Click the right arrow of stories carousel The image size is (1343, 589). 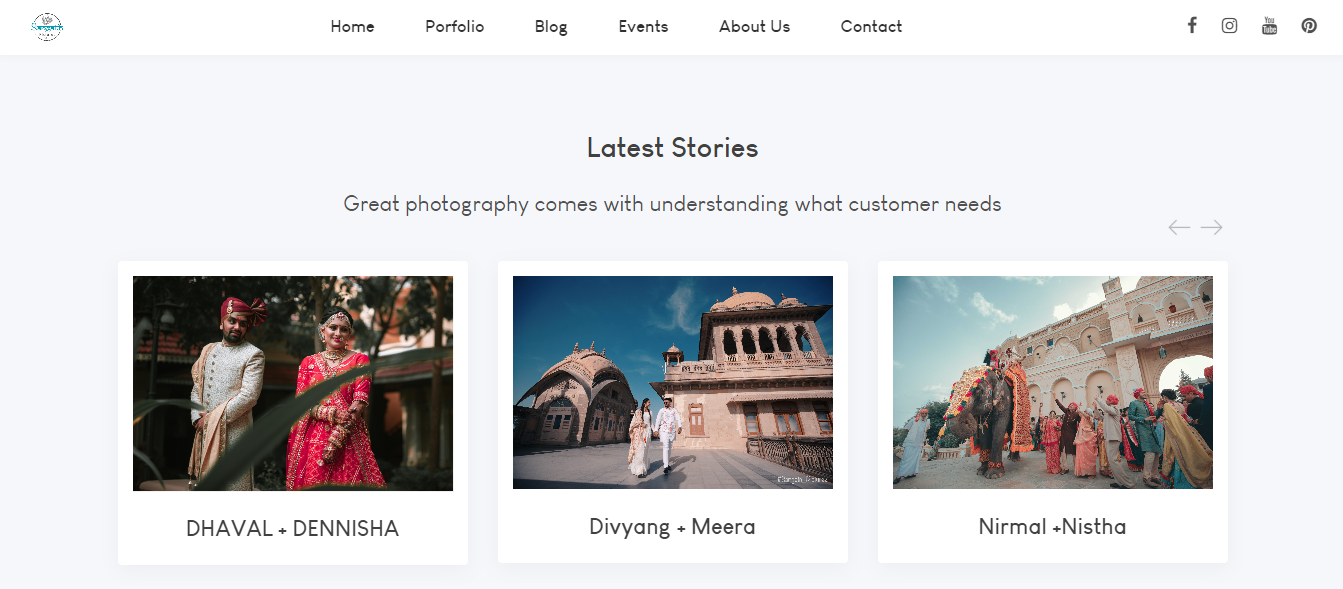[x=1211, y=228]
